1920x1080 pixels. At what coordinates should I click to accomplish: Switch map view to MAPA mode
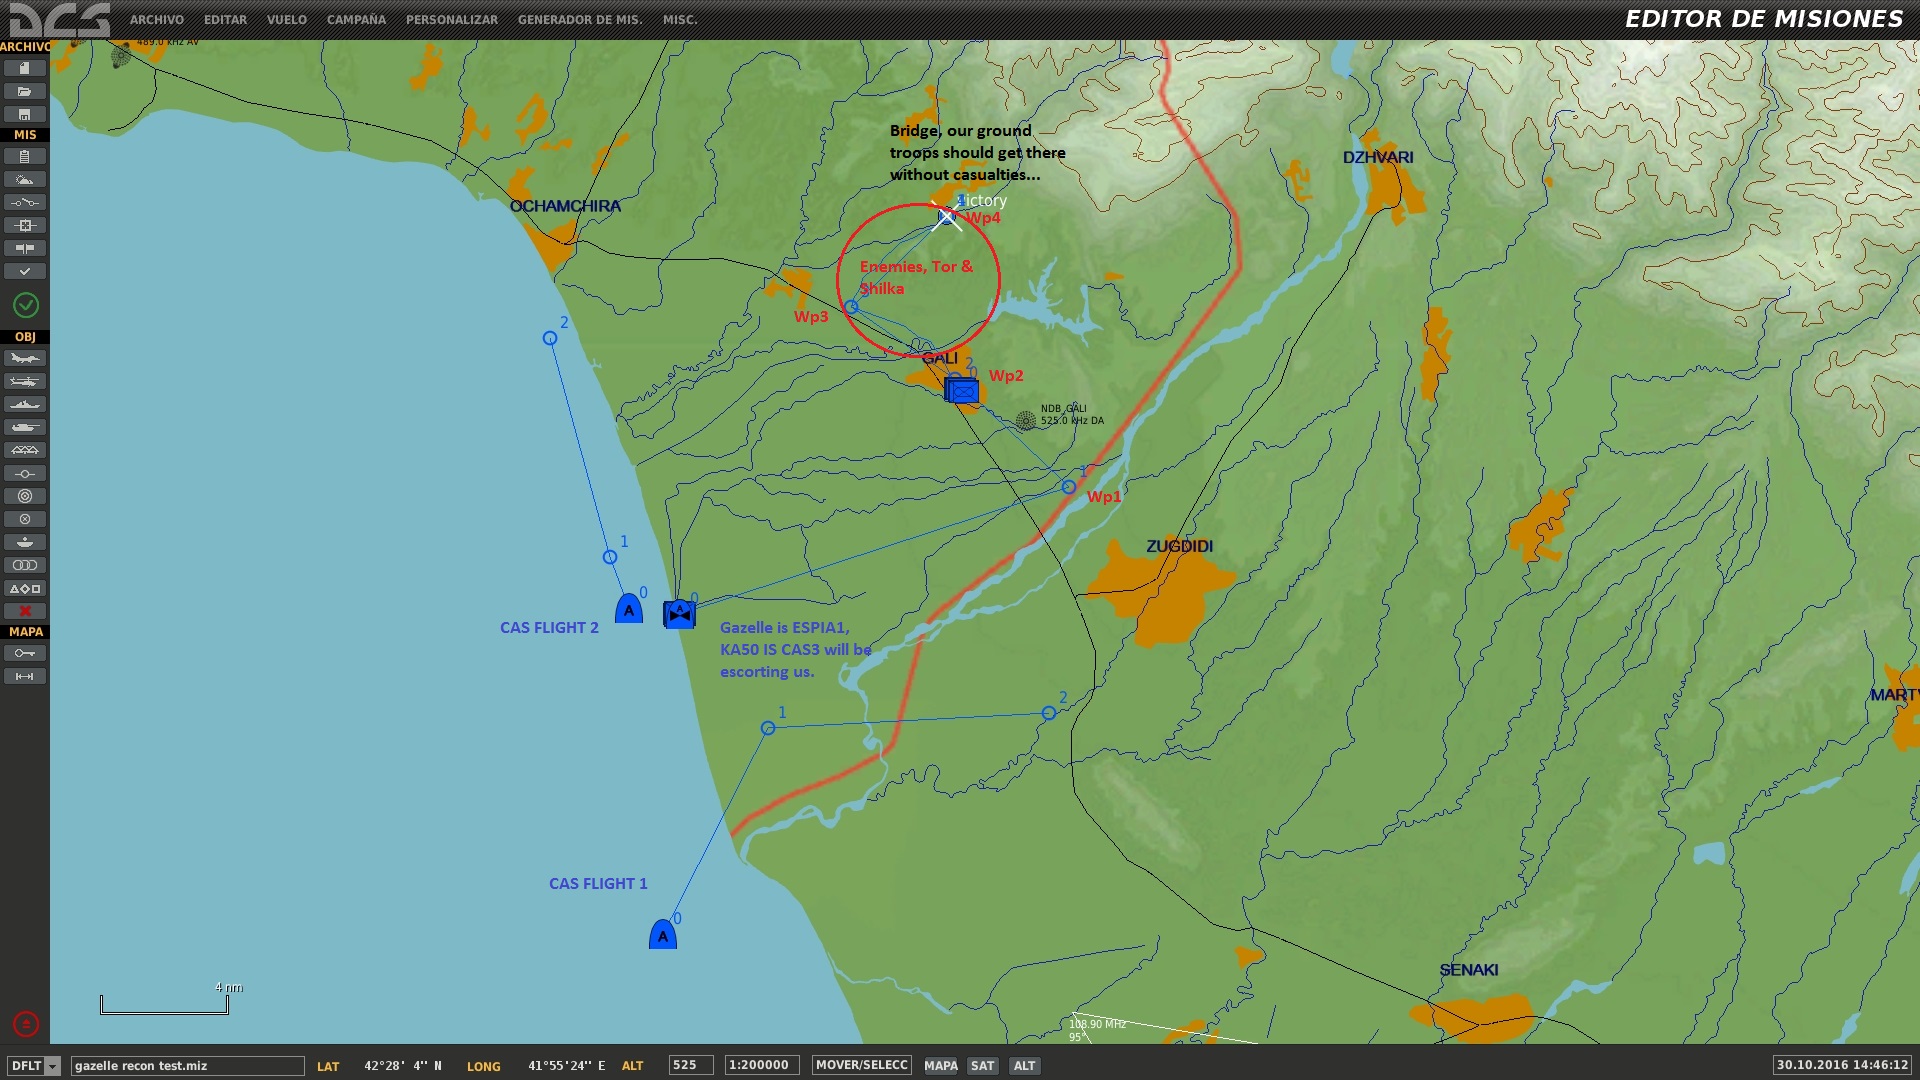(x=941, y=1066)
